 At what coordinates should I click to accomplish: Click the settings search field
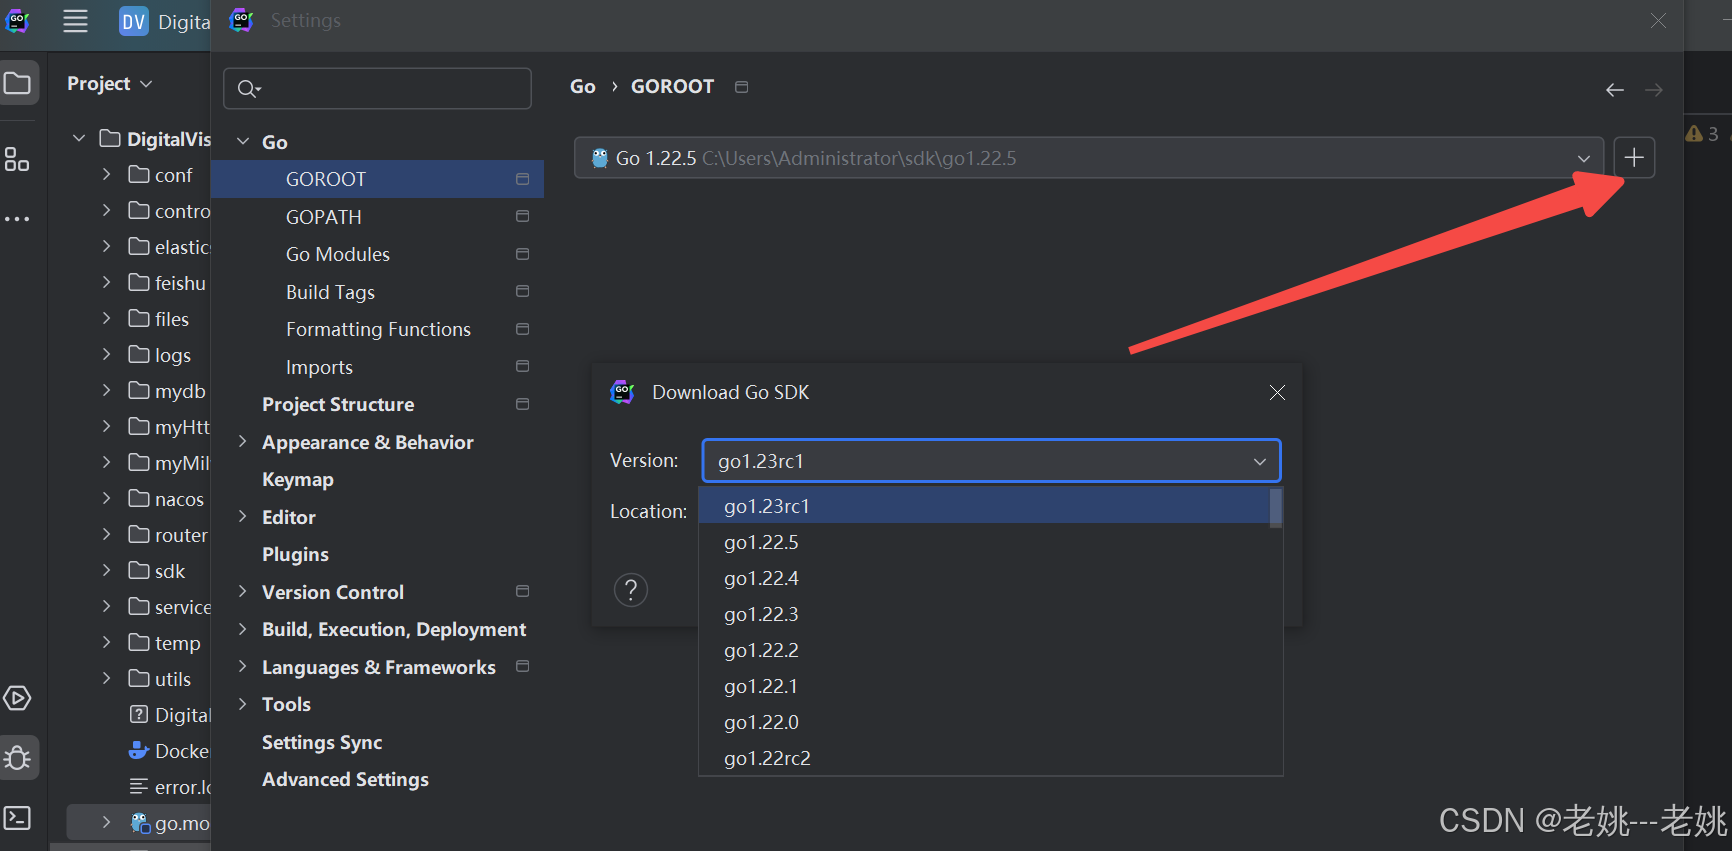[x=377, y=89]
